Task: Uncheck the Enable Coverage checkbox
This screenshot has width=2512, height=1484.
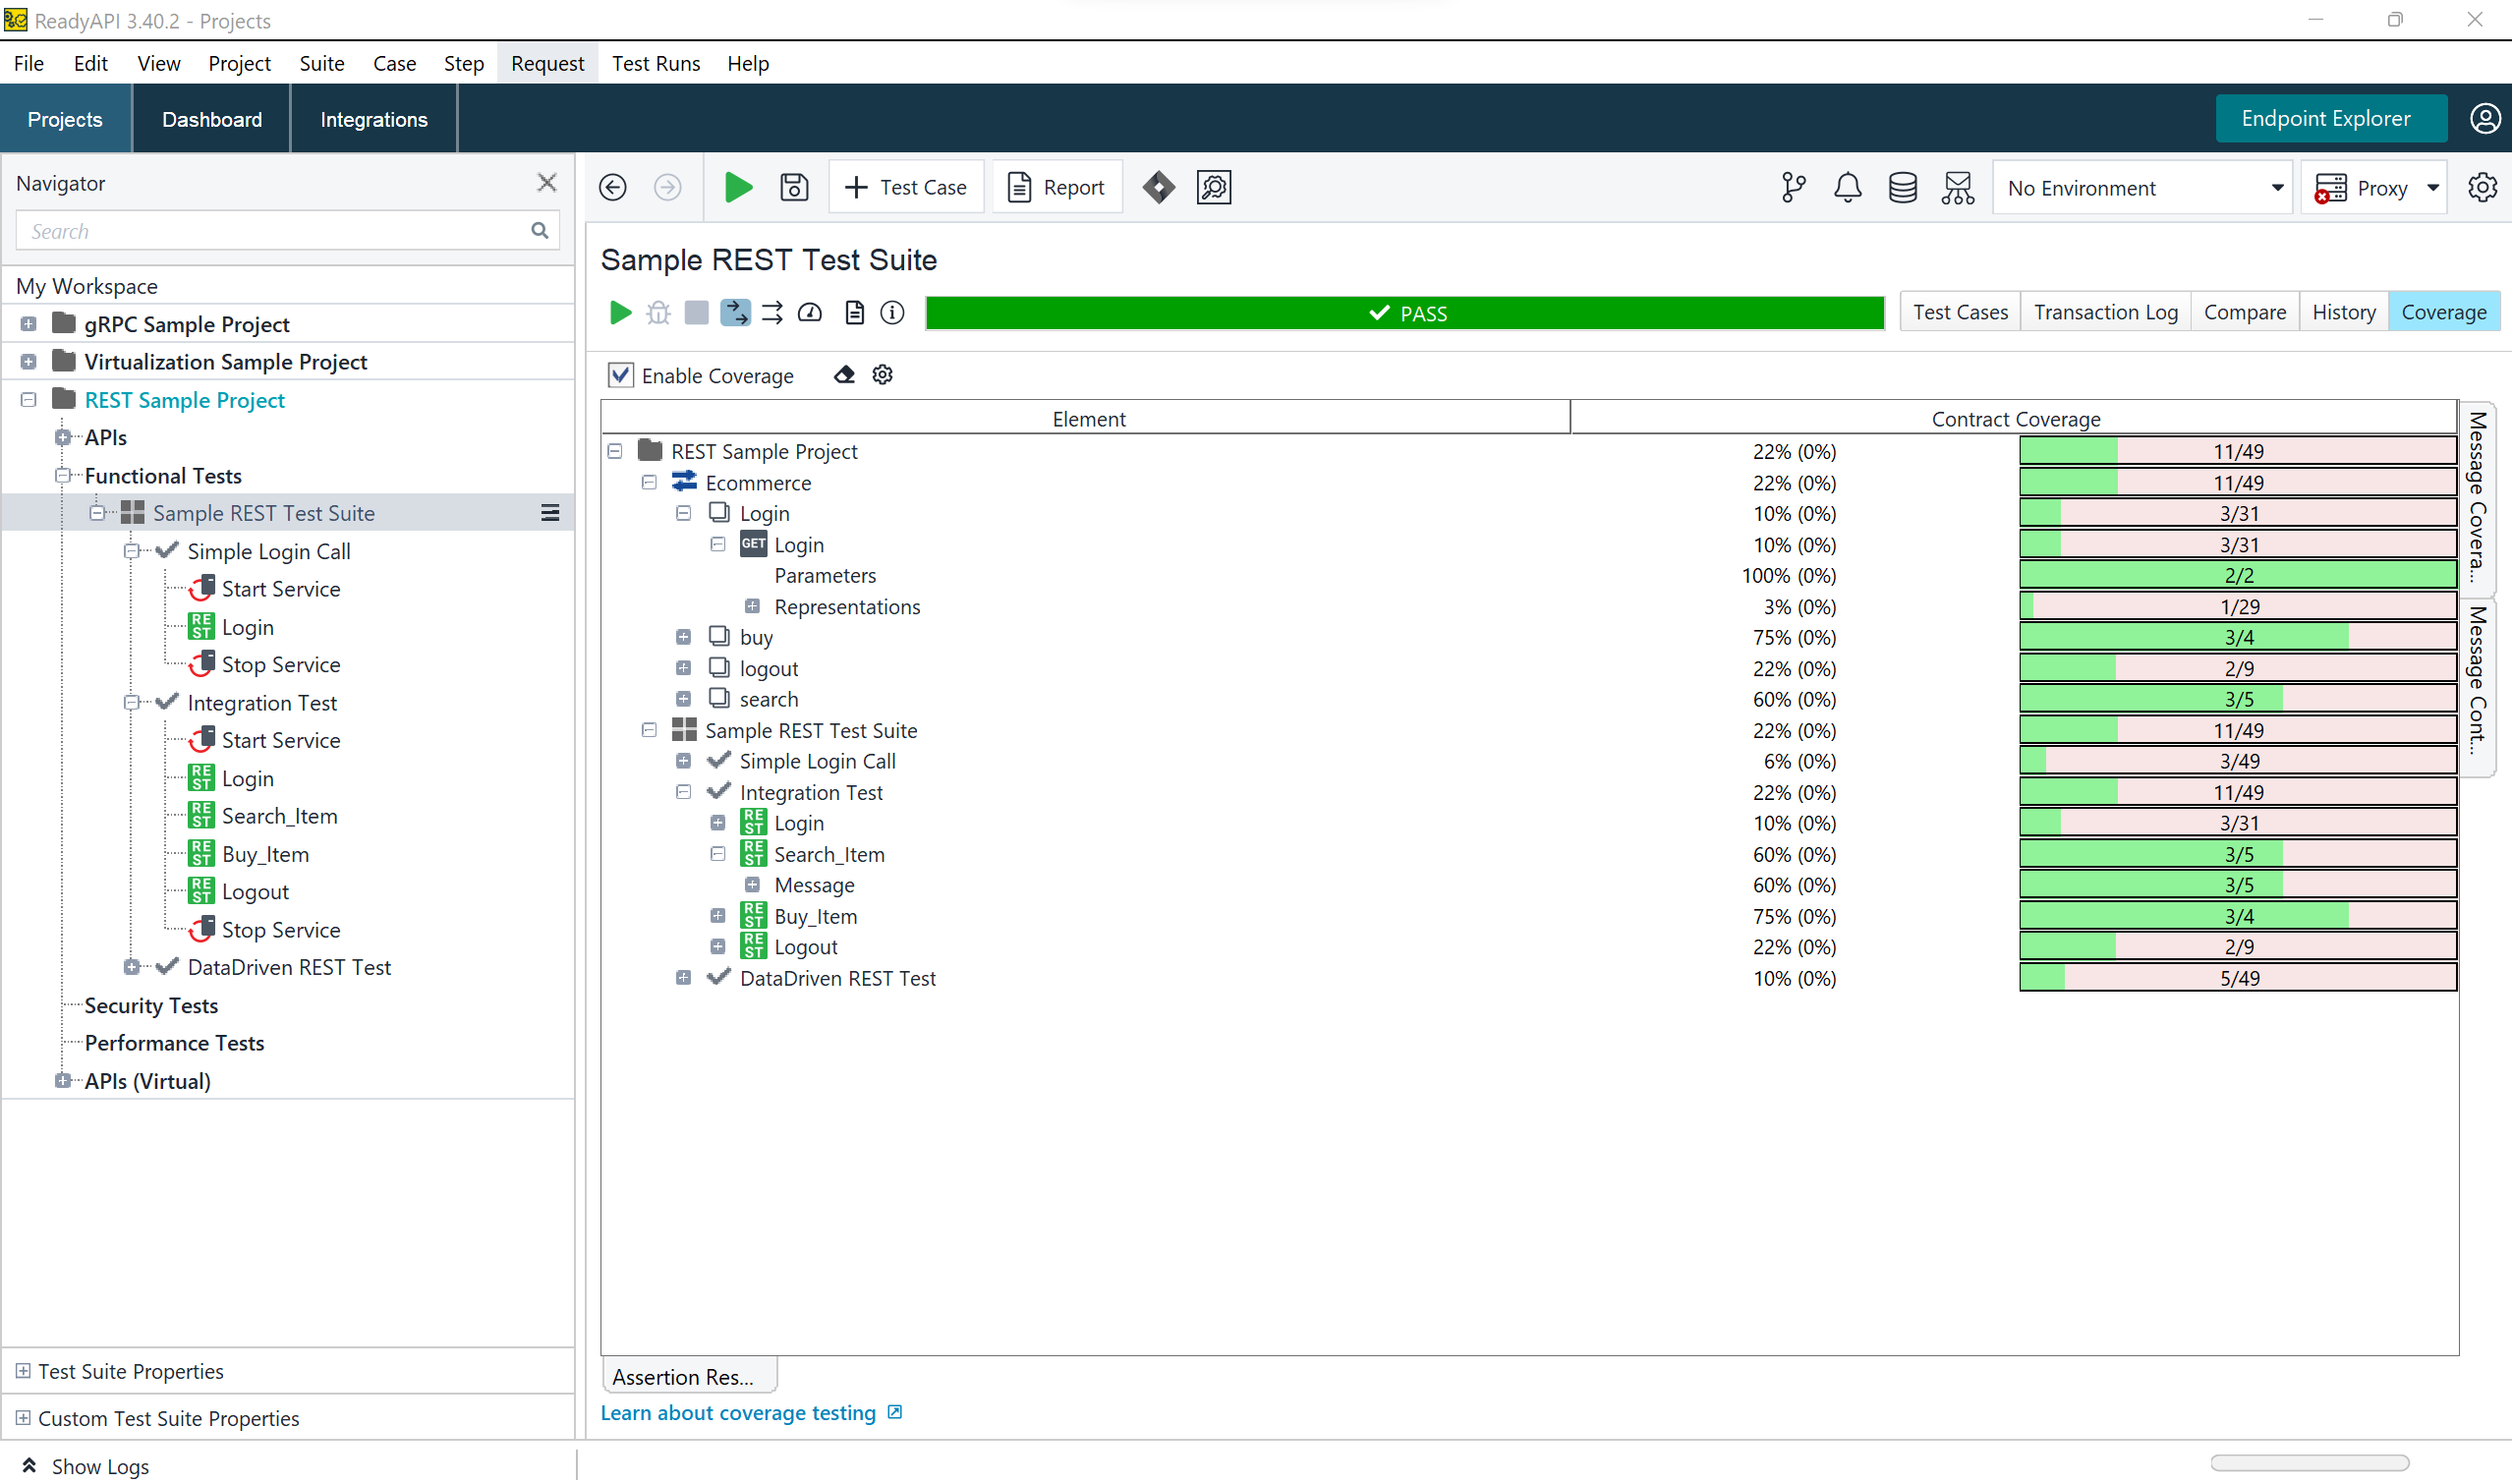Action: click(x=621, y=375)
